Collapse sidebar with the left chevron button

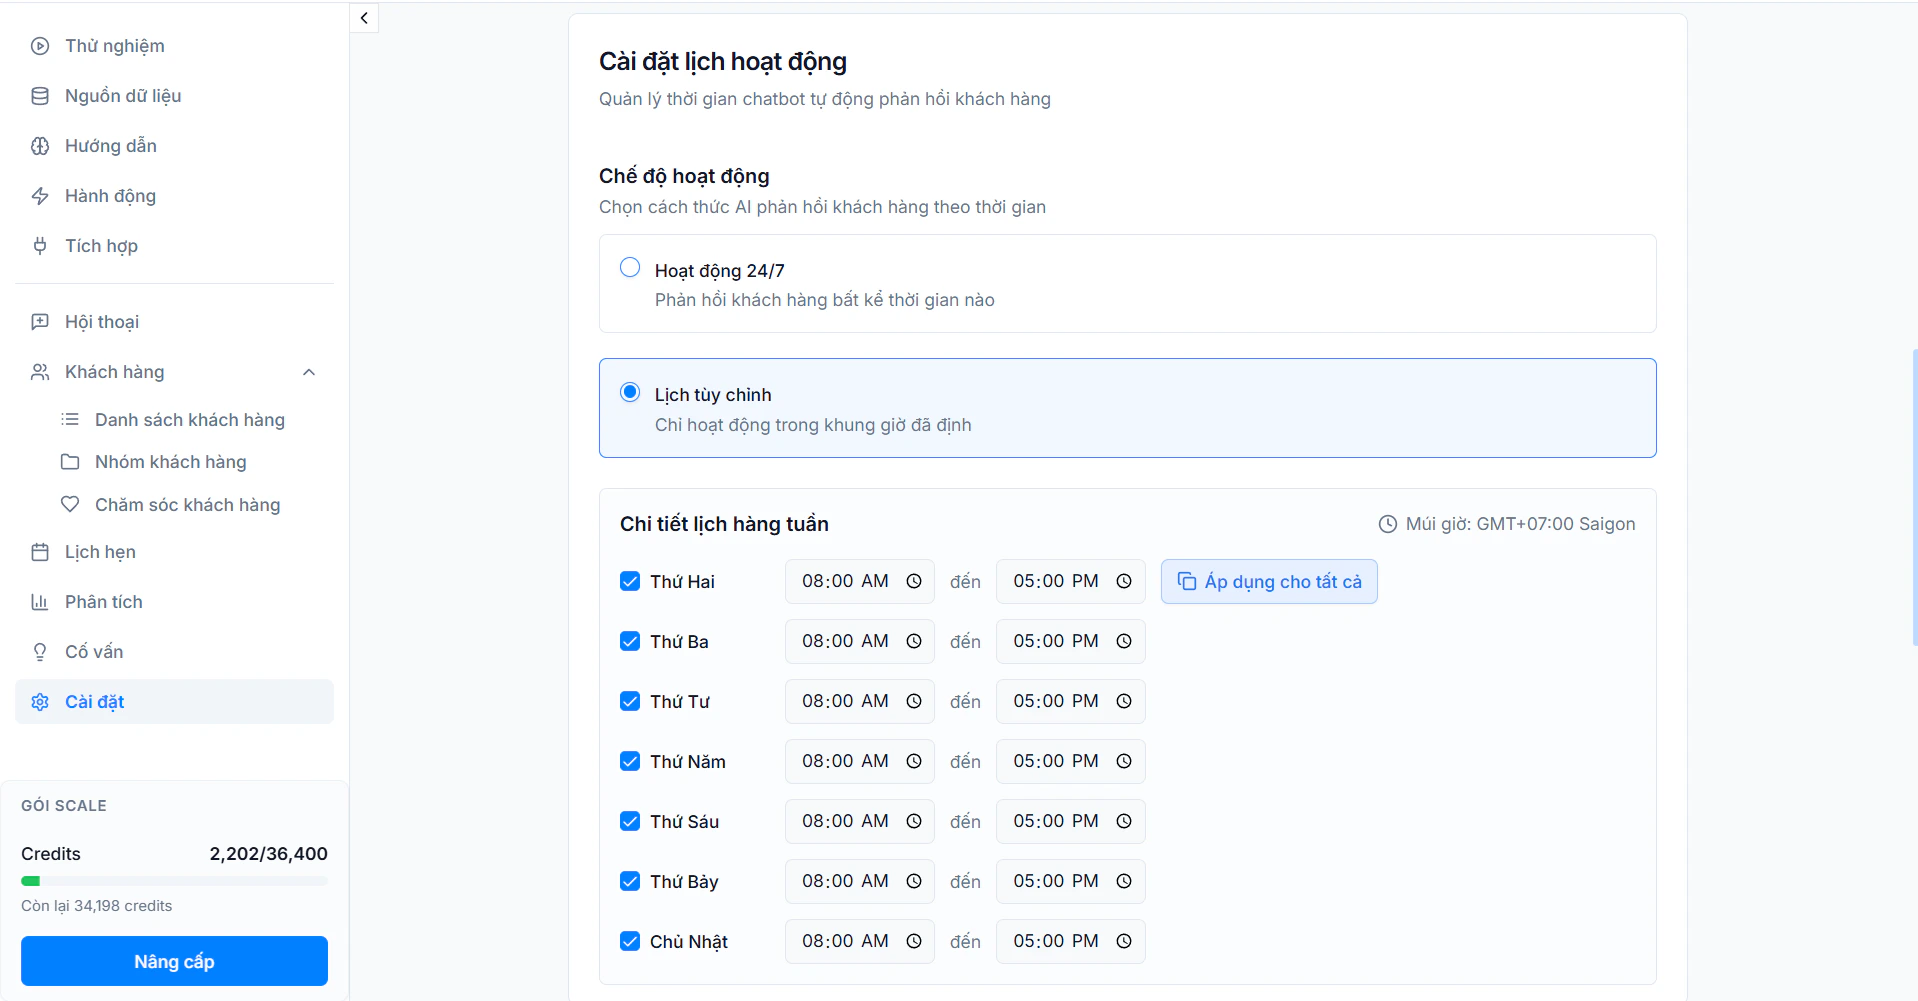(x=364, y=18)
